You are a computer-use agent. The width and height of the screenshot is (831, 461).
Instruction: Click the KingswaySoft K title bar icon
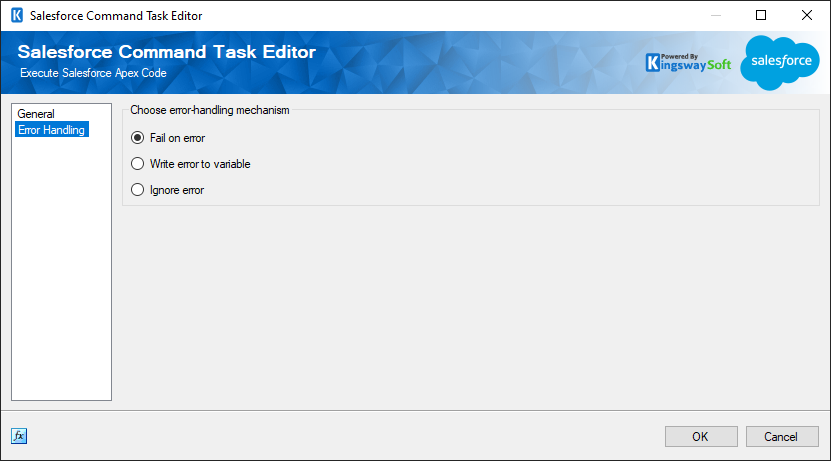click(17, 15)
